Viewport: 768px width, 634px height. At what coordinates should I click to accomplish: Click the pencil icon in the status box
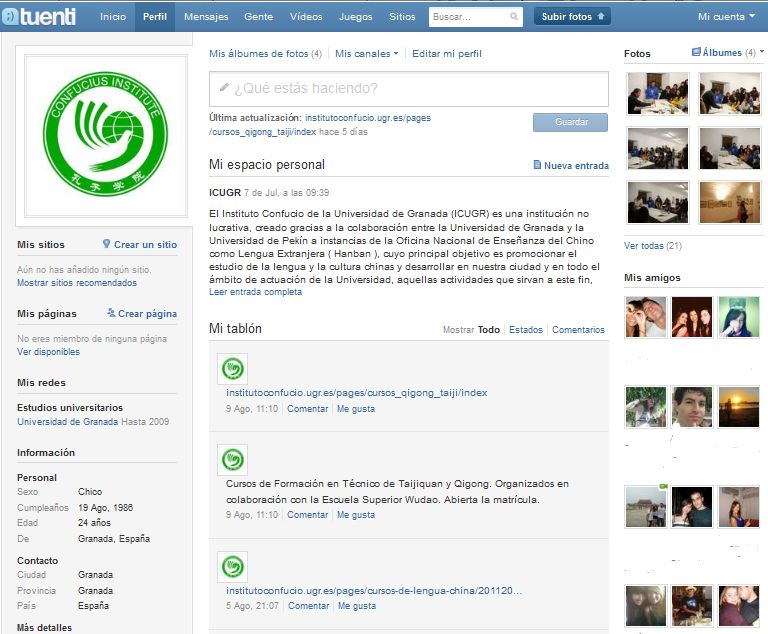(x=224, y=87)
